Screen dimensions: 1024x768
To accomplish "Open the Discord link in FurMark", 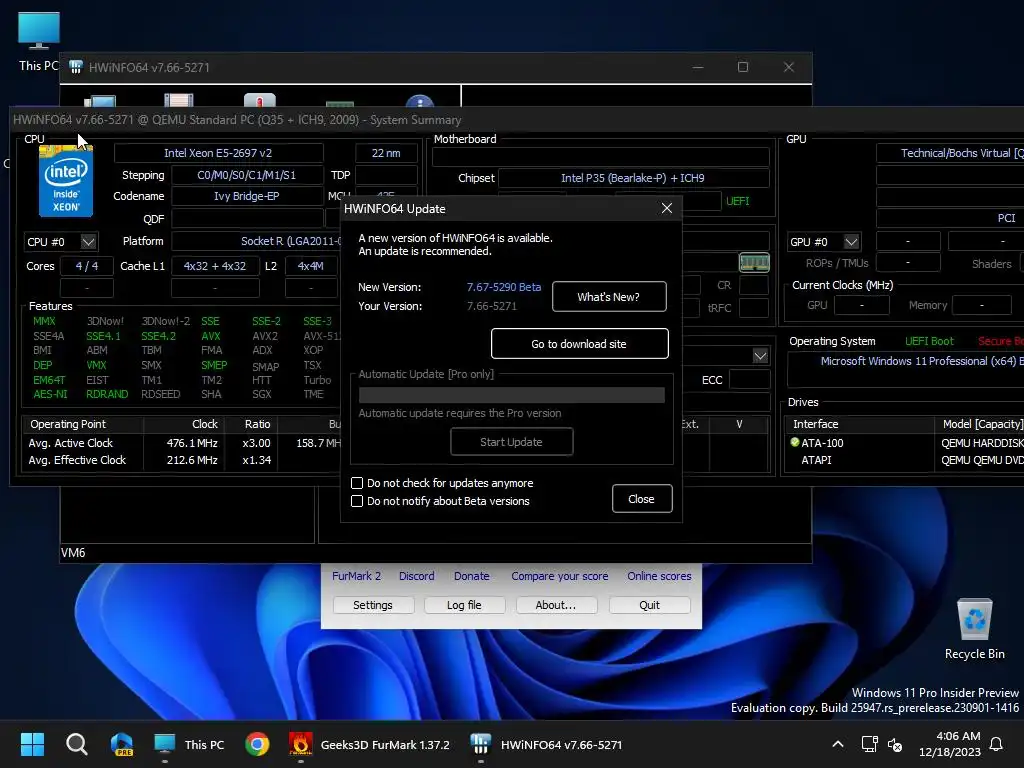I will click(417, 576).
